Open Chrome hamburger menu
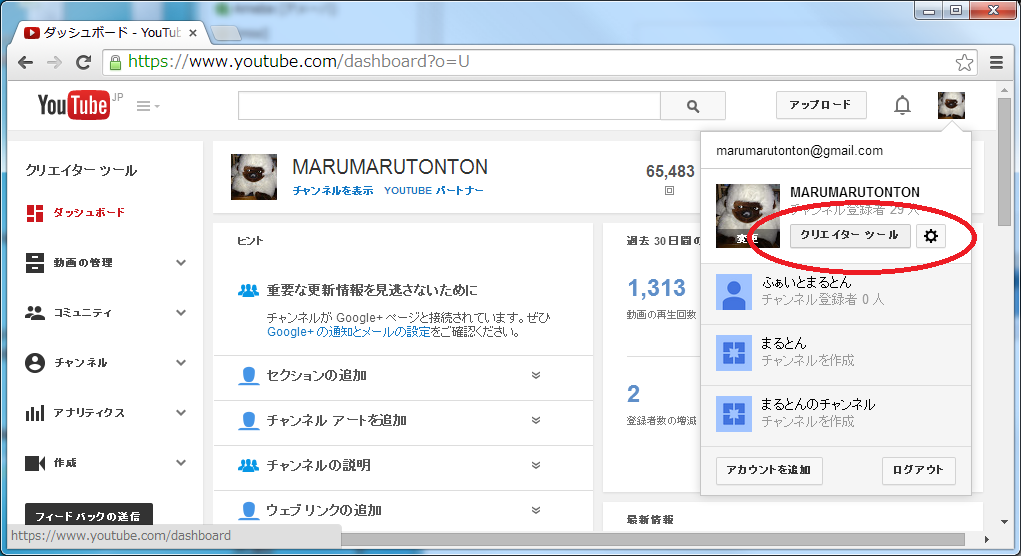Screen dimensions: 1021x556 [x=996, y=63]
